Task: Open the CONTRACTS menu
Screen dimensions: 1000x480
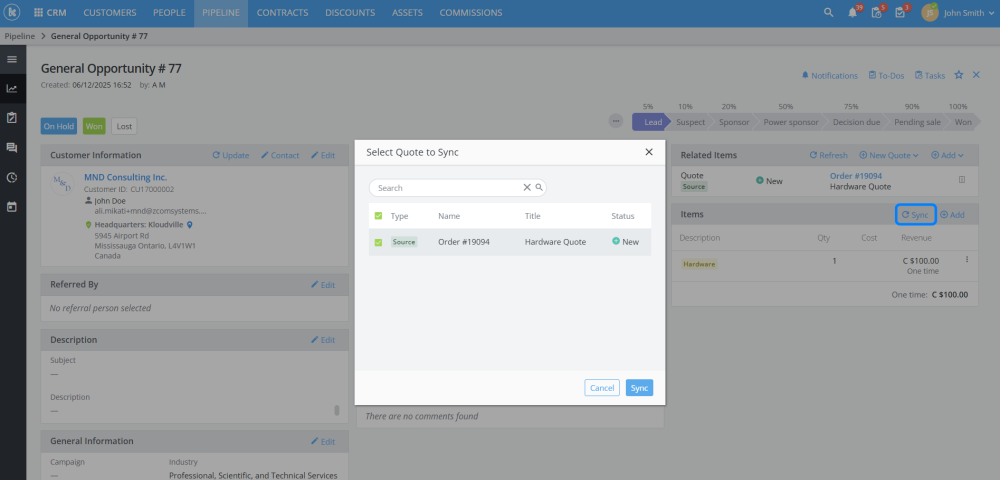Action: (282, 13)
